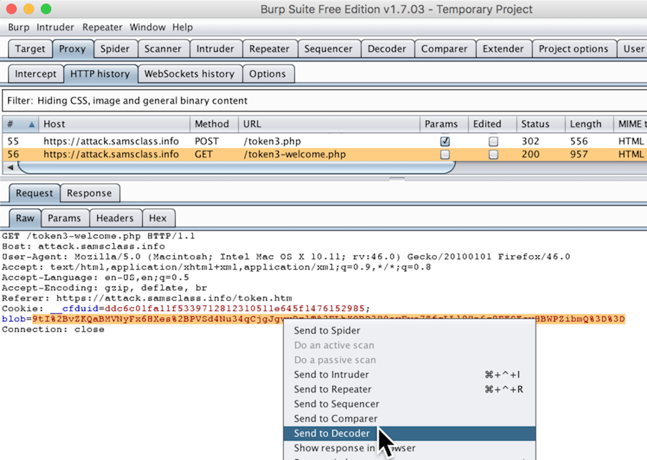
Task: Click the filter bar to edit filters
Action: coord(324,101)
